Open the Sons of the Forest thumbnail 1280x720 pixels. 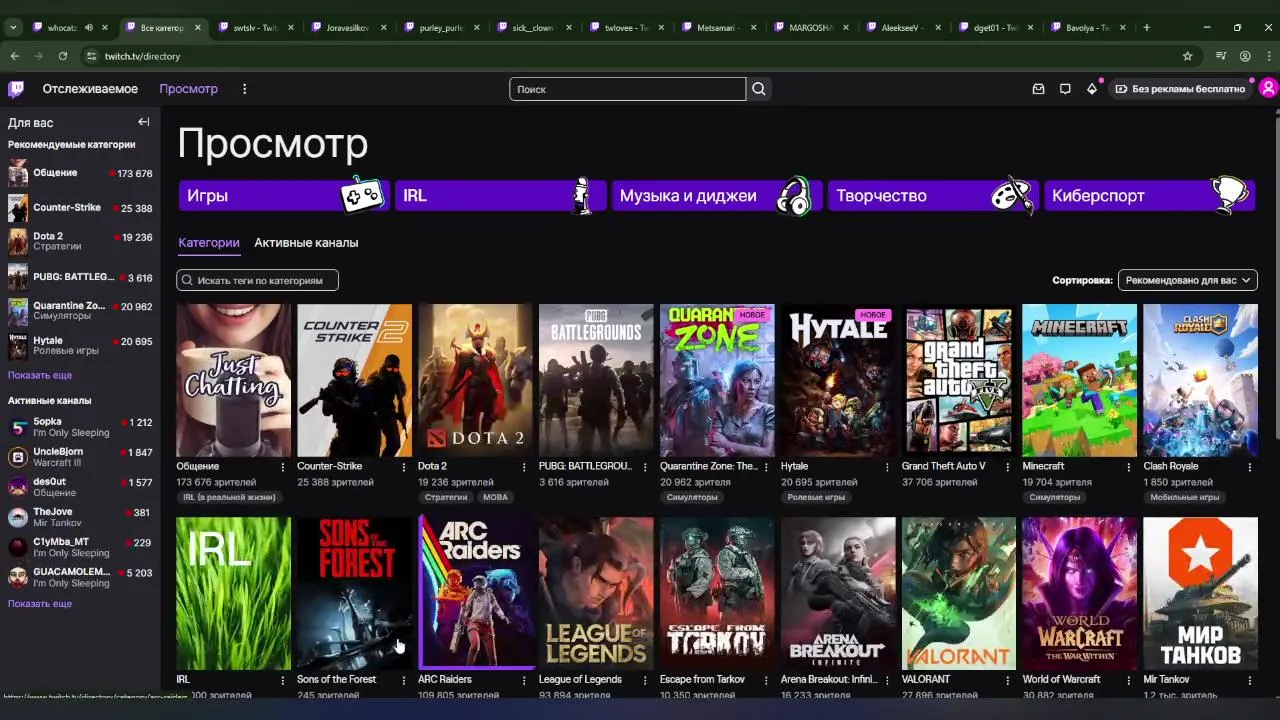[x=354, y=593]
